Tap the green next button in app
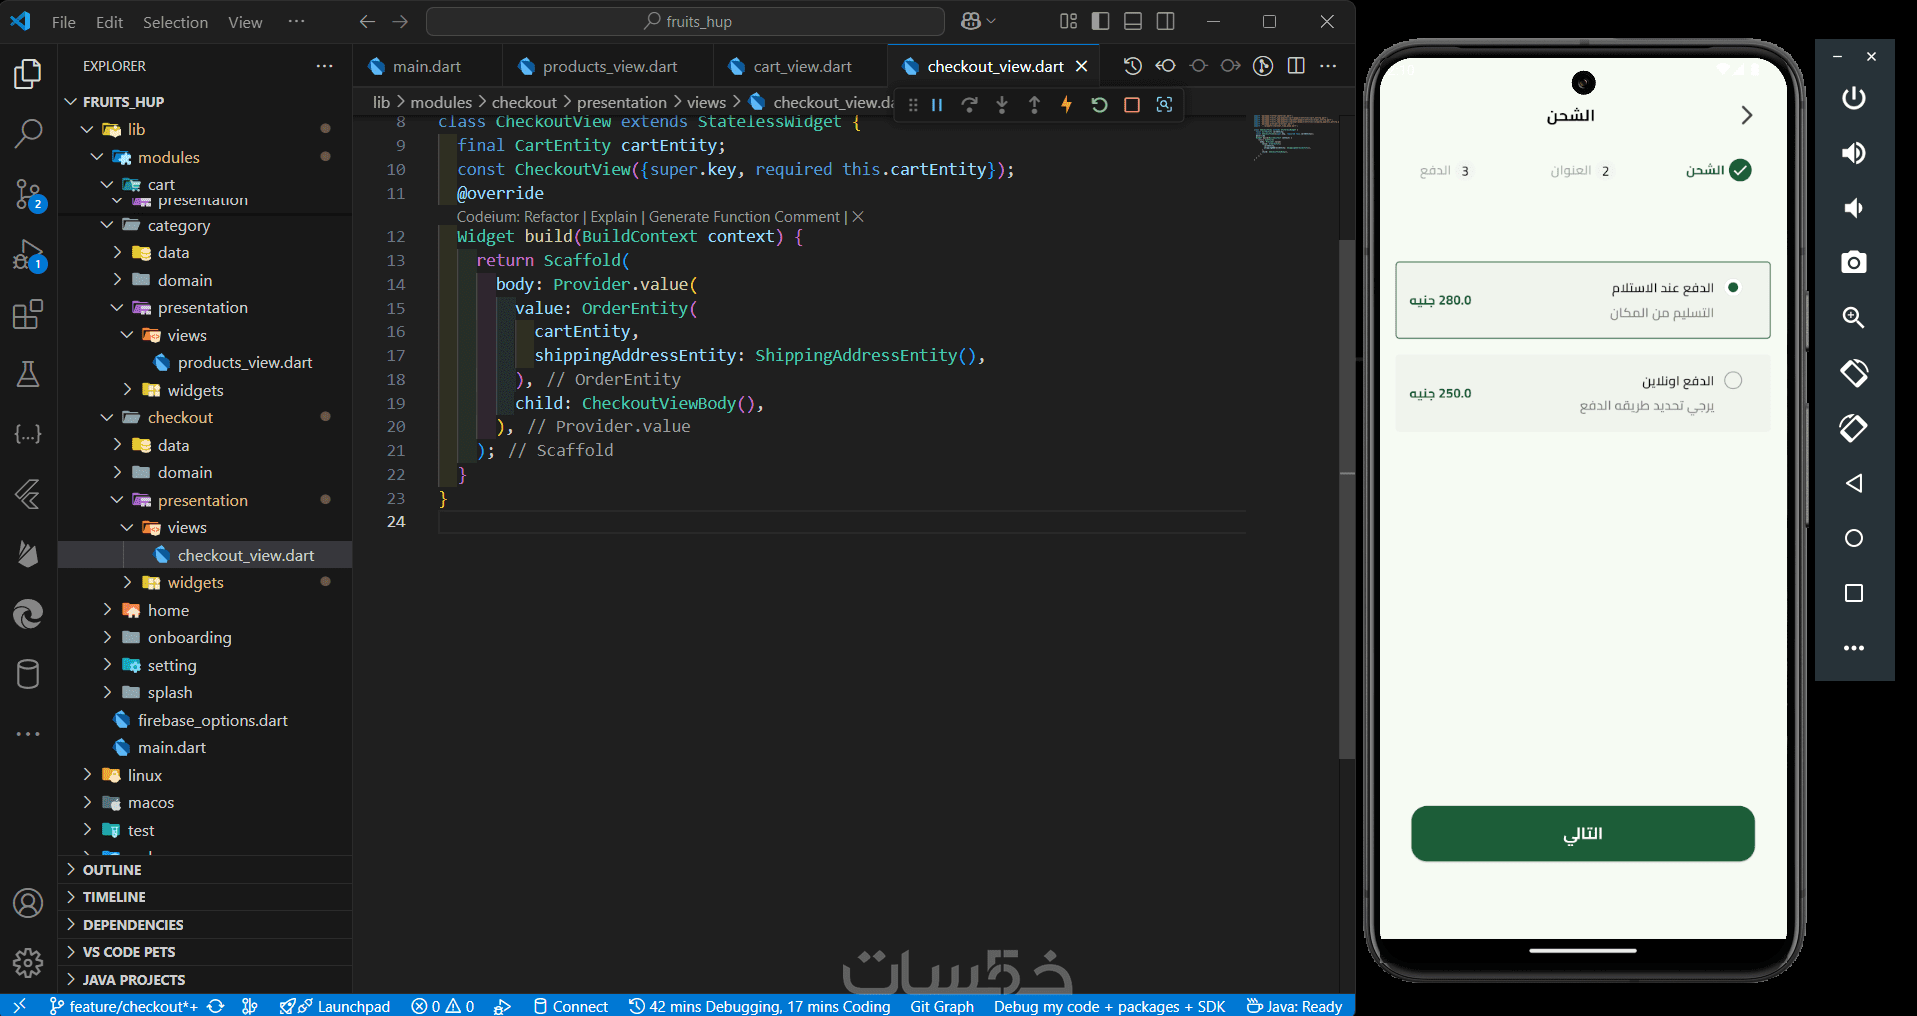This screenshot has height=1016, width=1917. tap(1582, 833)
